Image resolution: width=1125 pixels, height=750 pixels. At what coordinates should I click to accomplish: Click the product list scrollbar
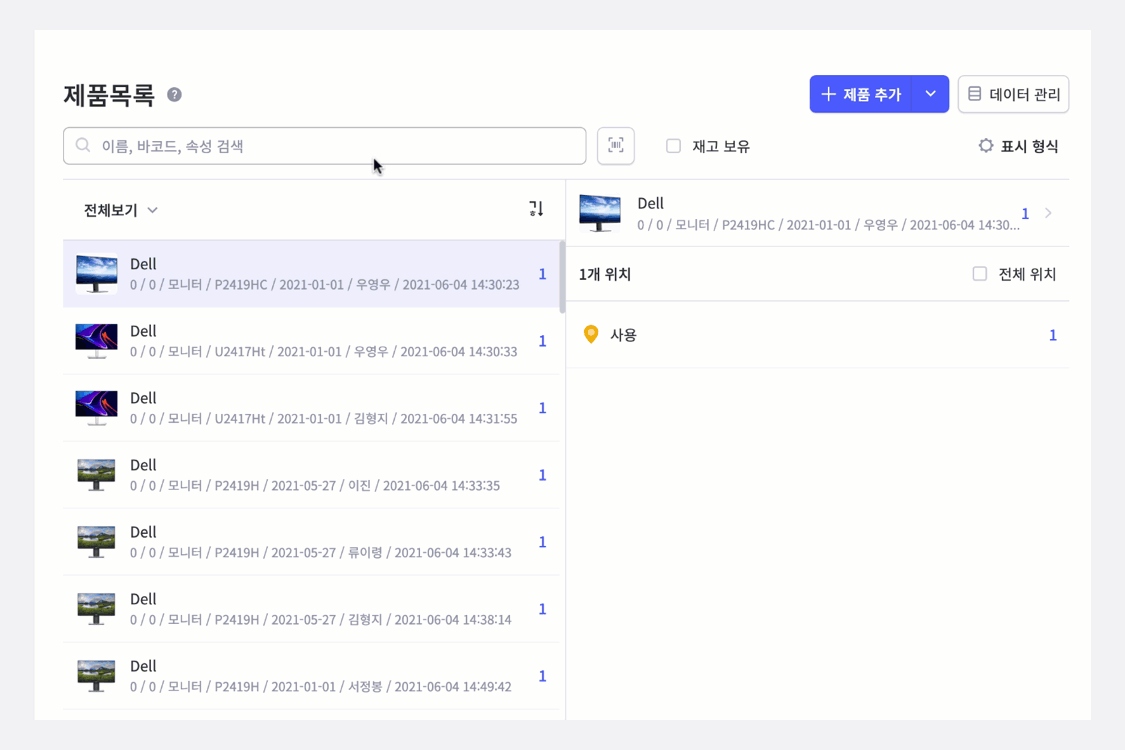(x=562, y=277)
